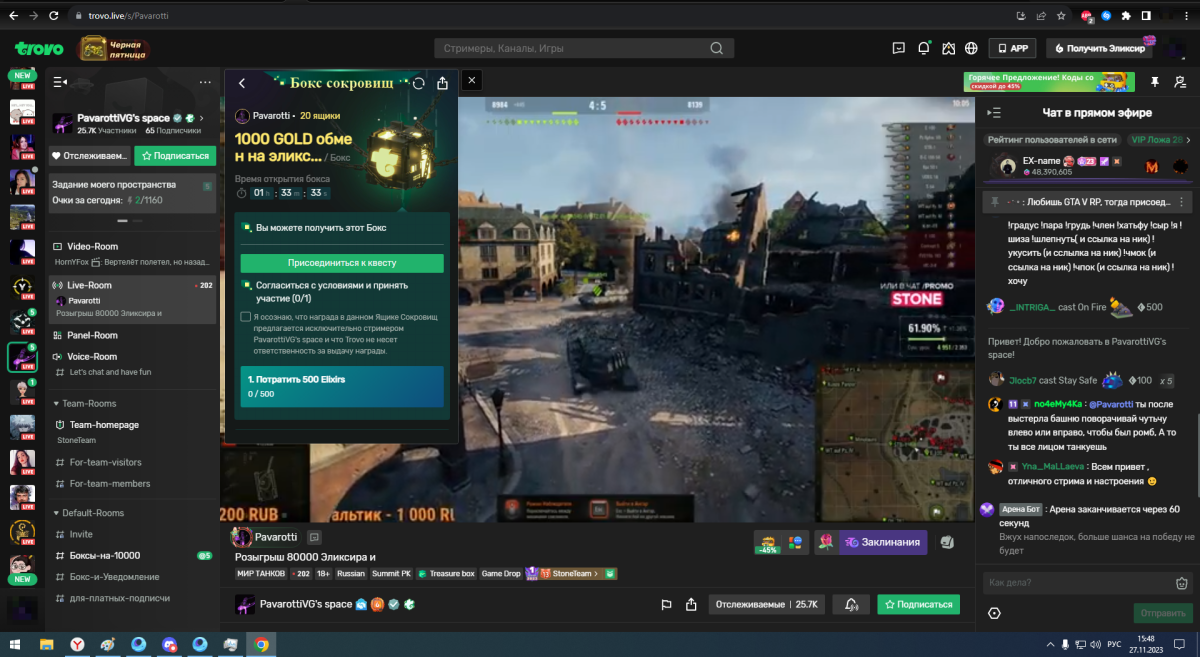1200x657 pixels.
Task: Open the Trovo home logo
Action: click(x=40, y=48)
